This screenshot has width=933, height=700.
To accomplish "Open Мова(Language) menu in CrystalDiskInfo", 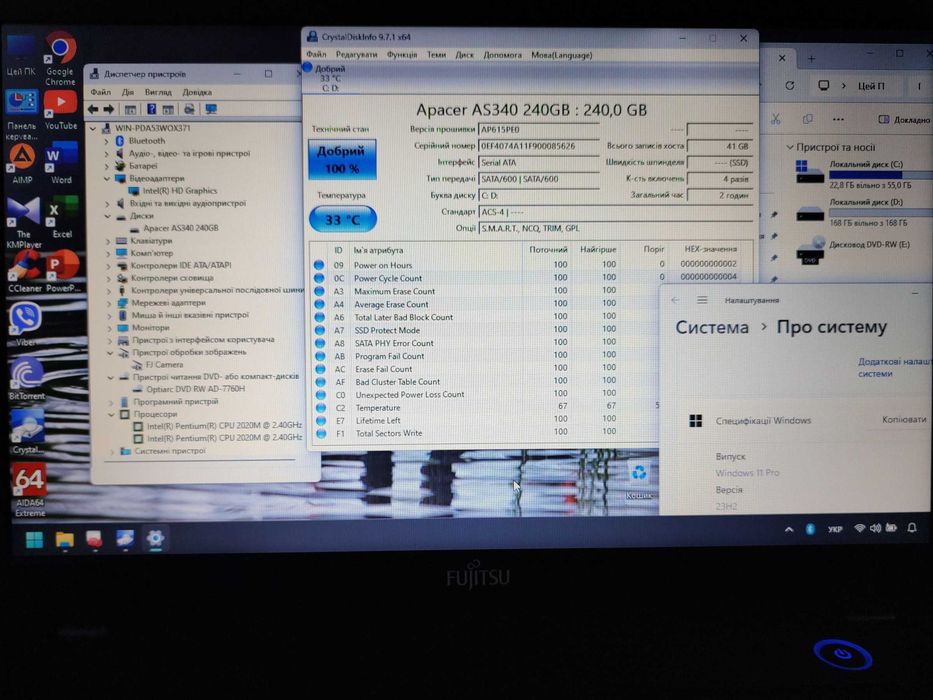I will (562, 55).
